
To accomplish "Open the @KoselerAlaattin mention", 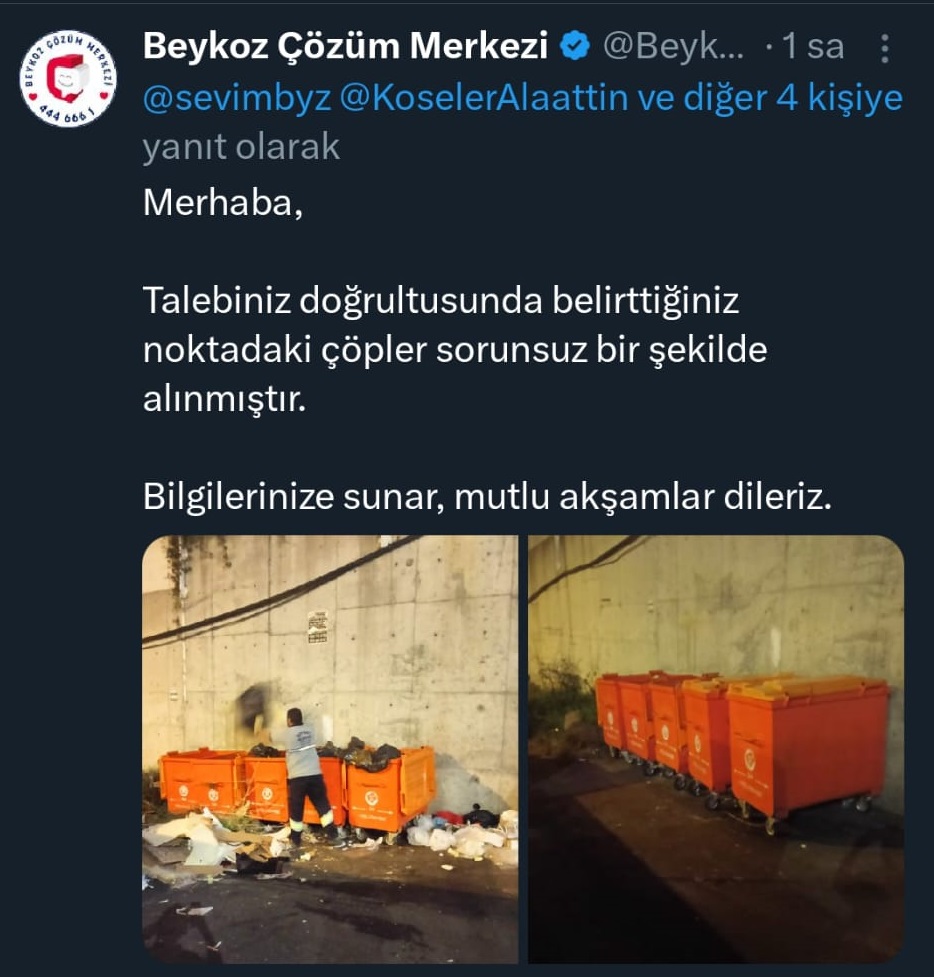I will click(484, 97).
